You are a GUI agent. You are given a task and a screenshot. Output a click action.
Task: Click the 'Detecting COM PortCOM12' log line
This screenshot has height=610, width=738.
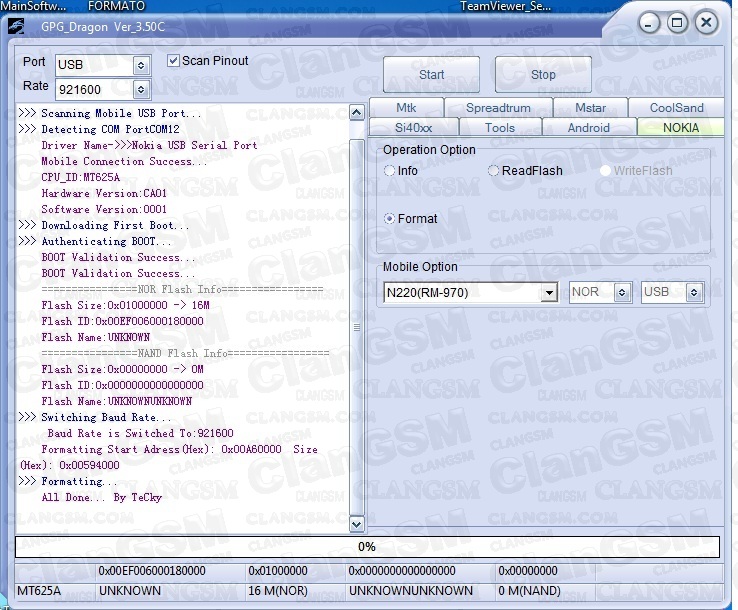(x=99, y=129)
